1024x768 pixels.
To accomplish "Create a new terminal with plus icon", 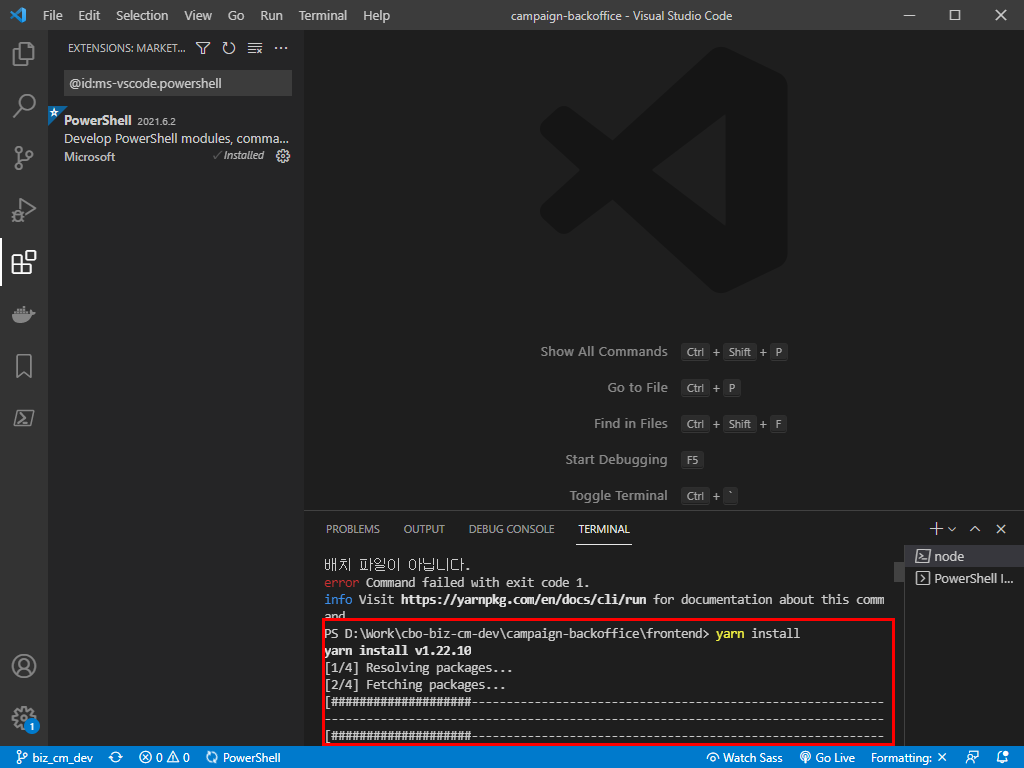I will click(936, 529).
